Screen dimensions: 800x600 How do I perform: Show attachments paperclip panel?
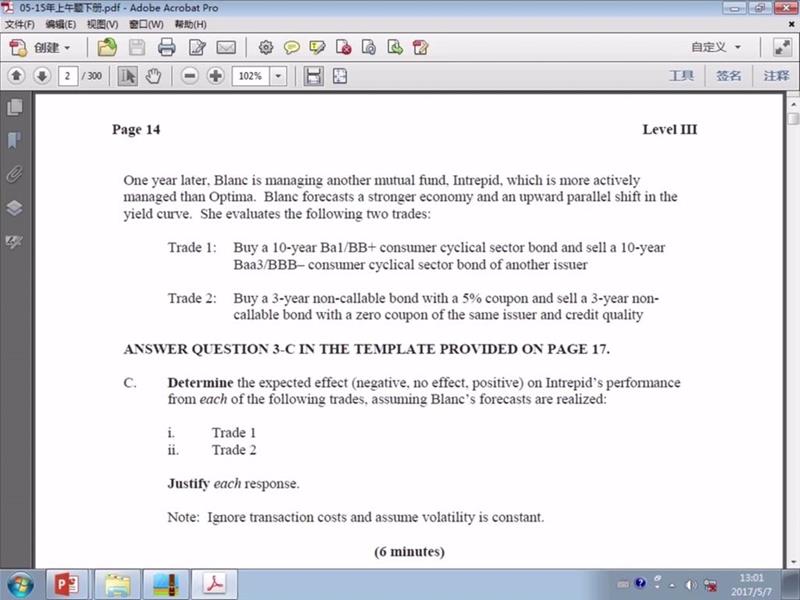pos(14,174)
